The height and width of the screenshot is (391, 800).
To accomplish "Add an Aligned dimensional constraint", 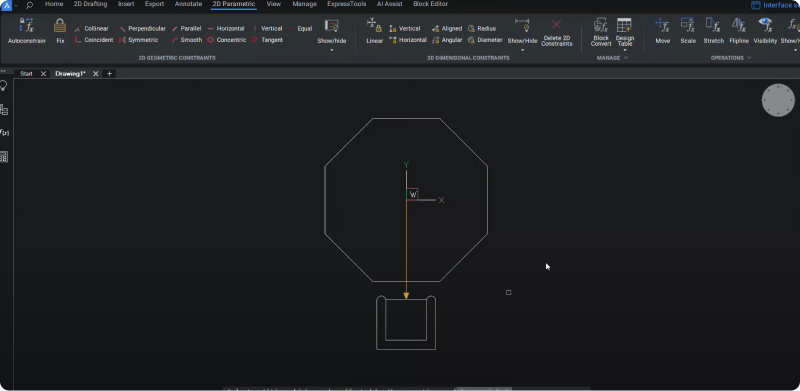I will point(447,29).
